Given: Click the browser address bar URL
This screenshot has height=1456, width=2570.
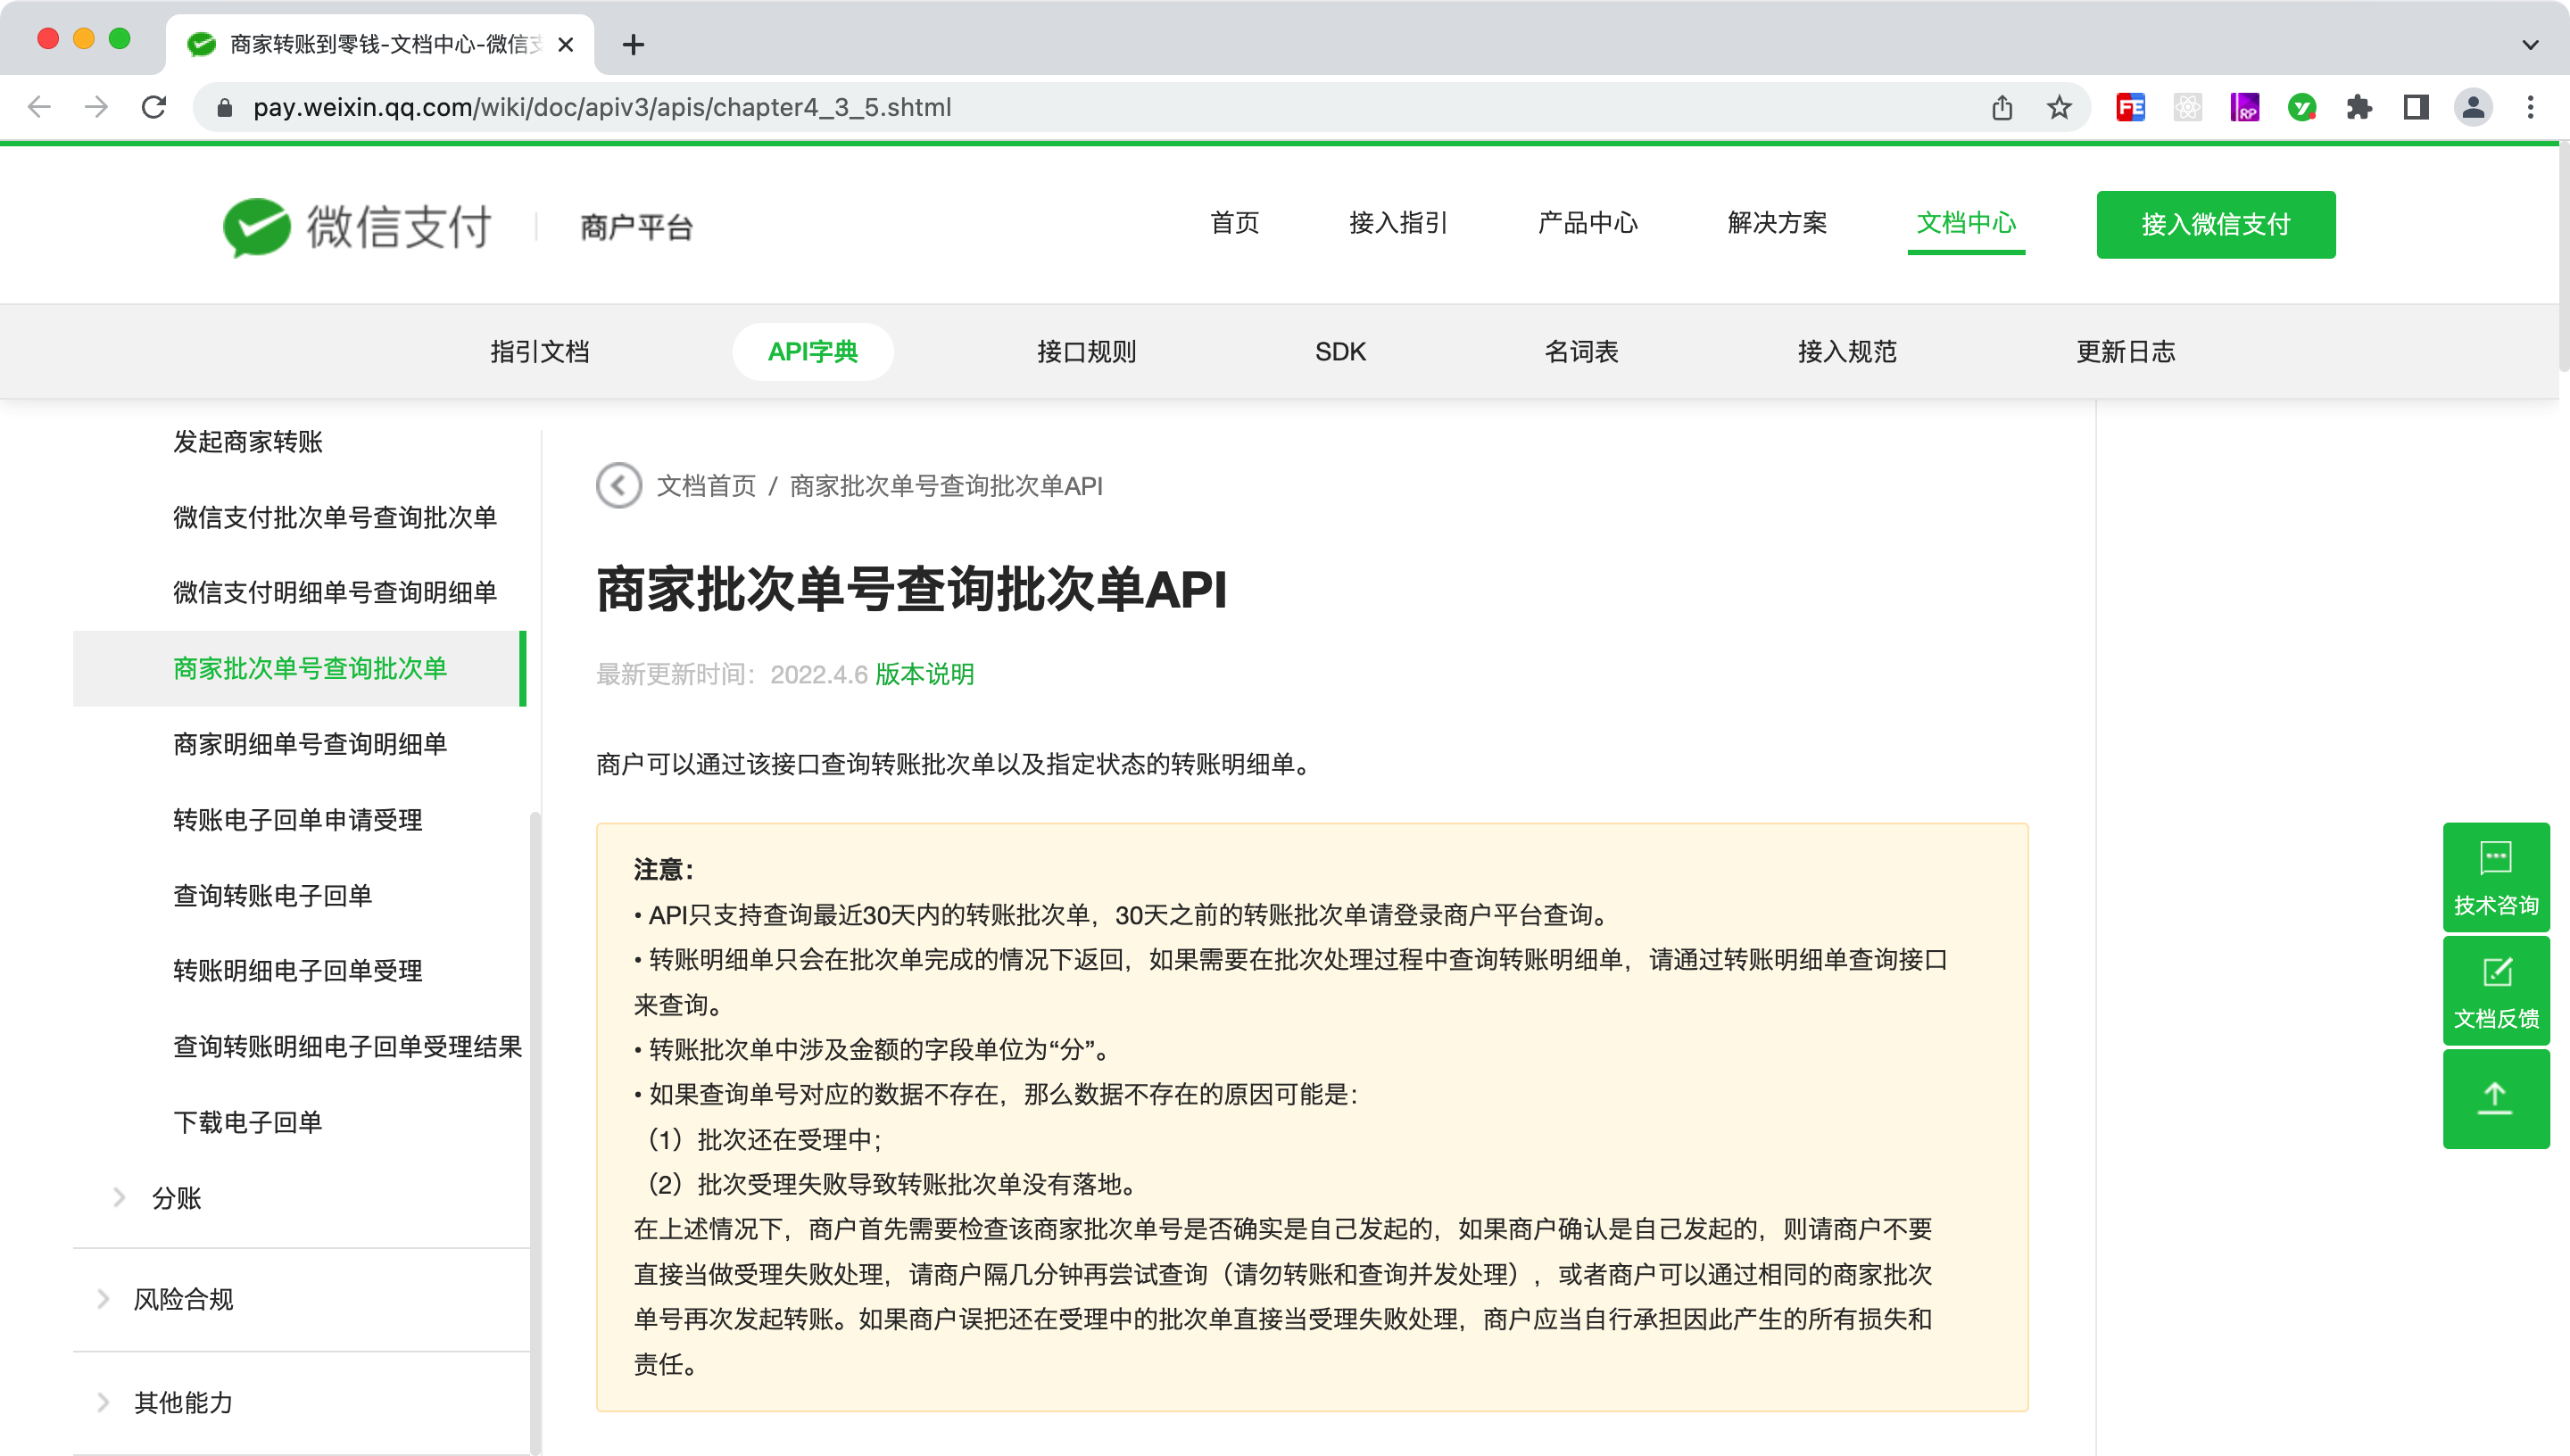Looking at the screenshot, I should [601, 107].
